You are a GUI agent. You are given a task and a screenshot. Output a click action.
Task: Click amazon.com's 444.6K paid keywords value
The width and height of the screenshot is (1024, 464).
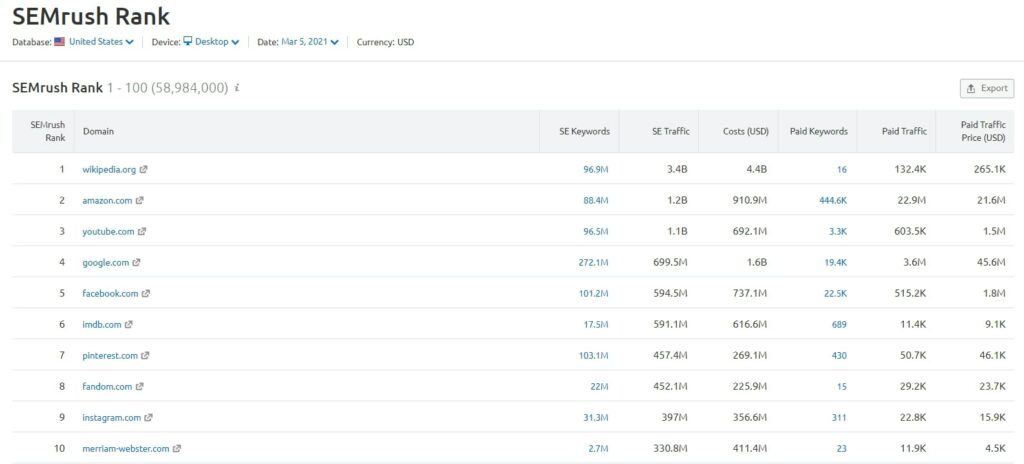[833, 201]
